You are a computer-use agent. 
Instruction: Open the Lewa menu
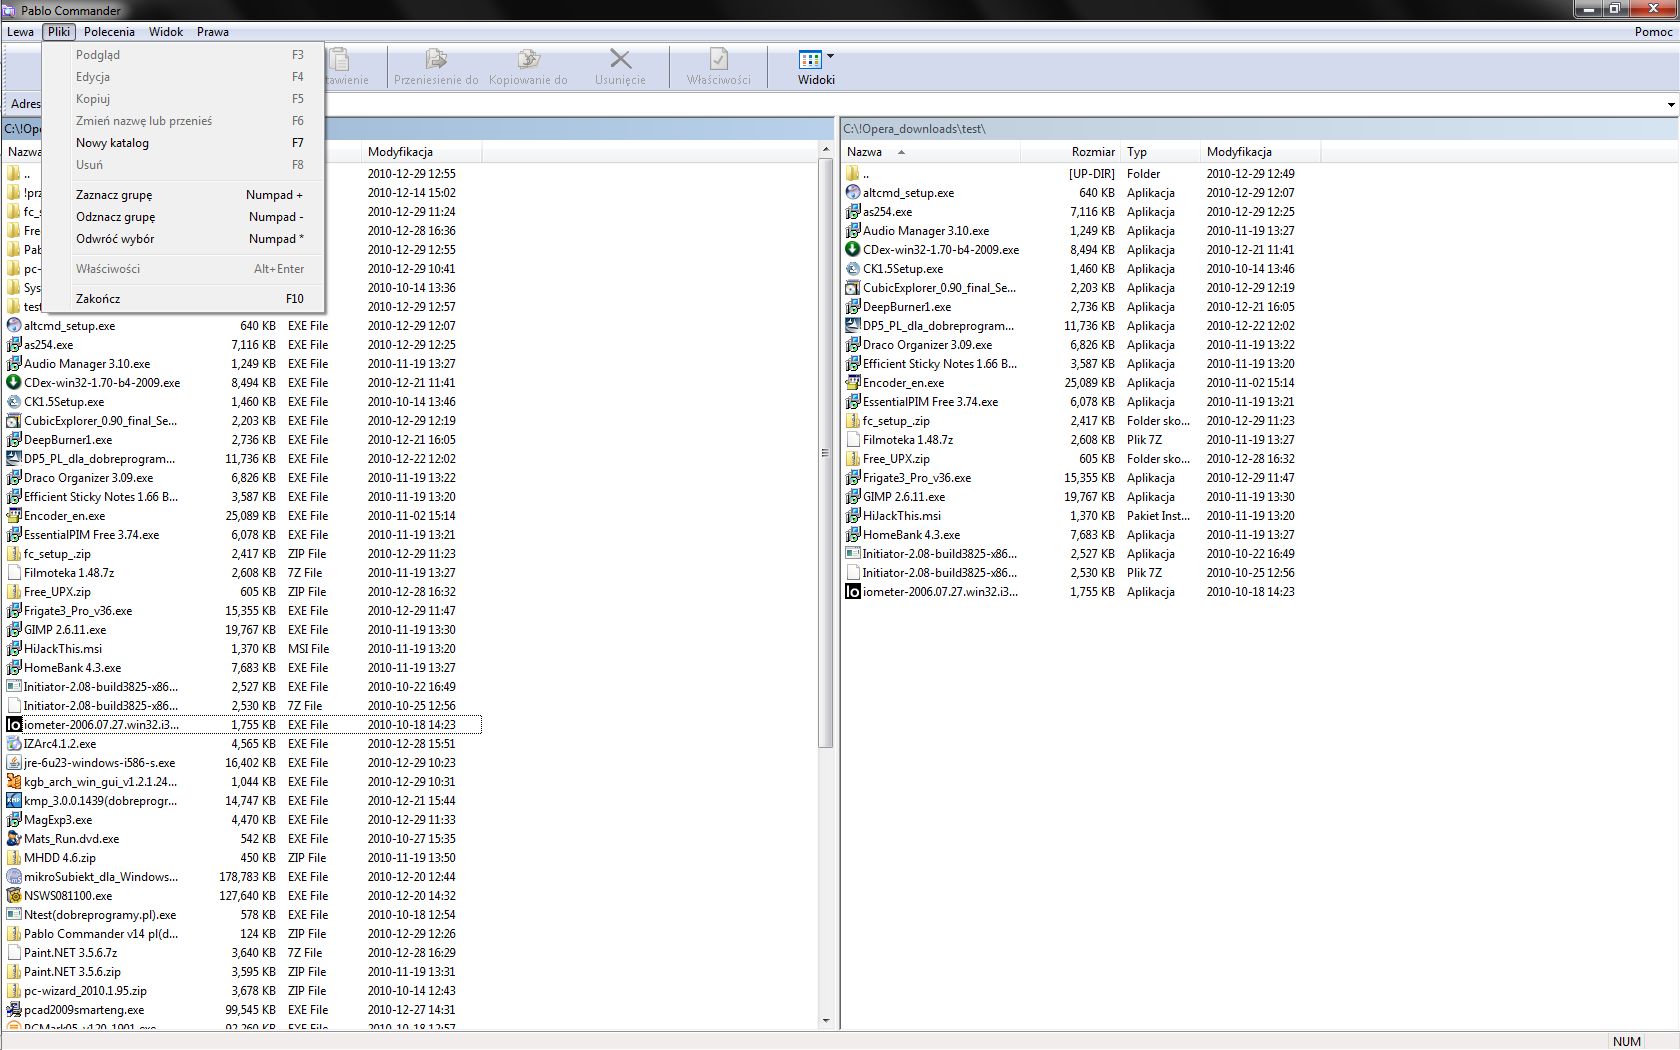pos(20,32)
